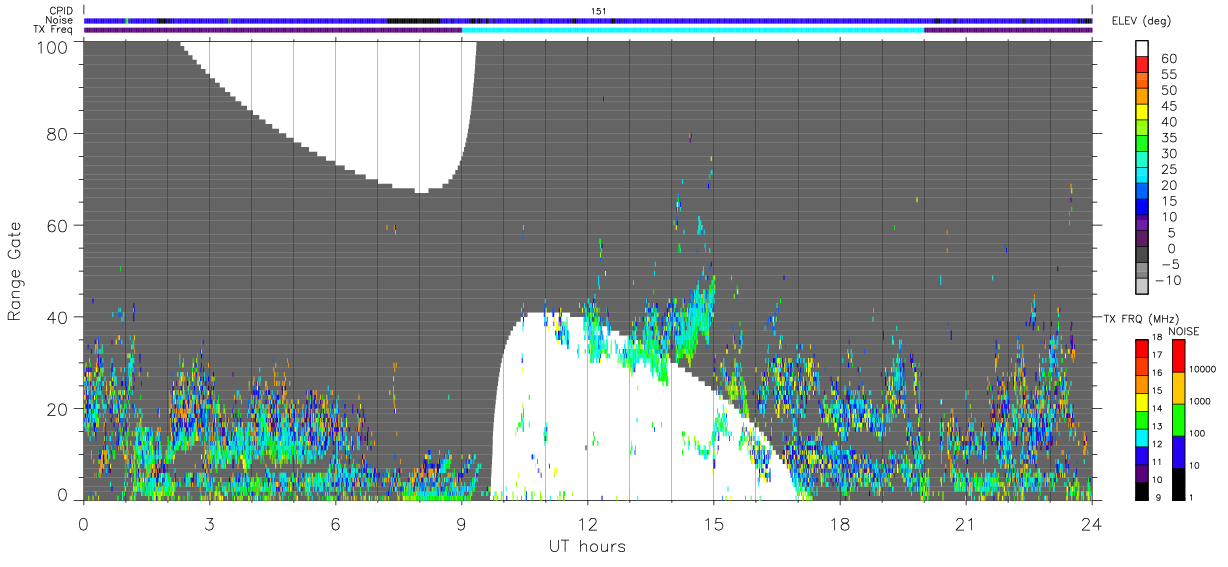
Task: Click the x-axis tick label '24'
Action: tap(1092, 524)
